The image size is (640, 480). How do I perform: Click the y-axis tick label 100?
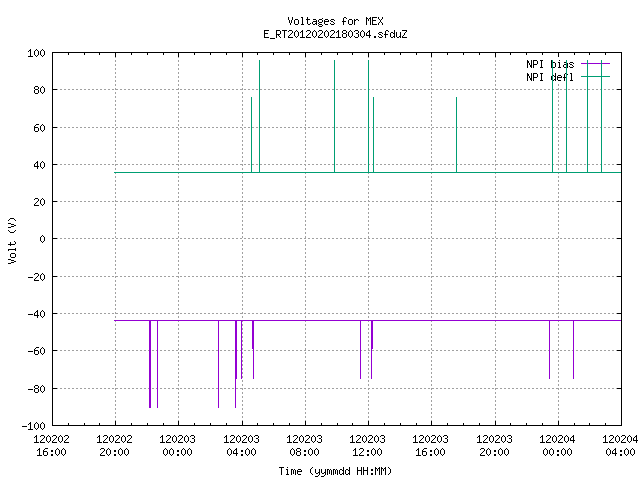point(36,53)
